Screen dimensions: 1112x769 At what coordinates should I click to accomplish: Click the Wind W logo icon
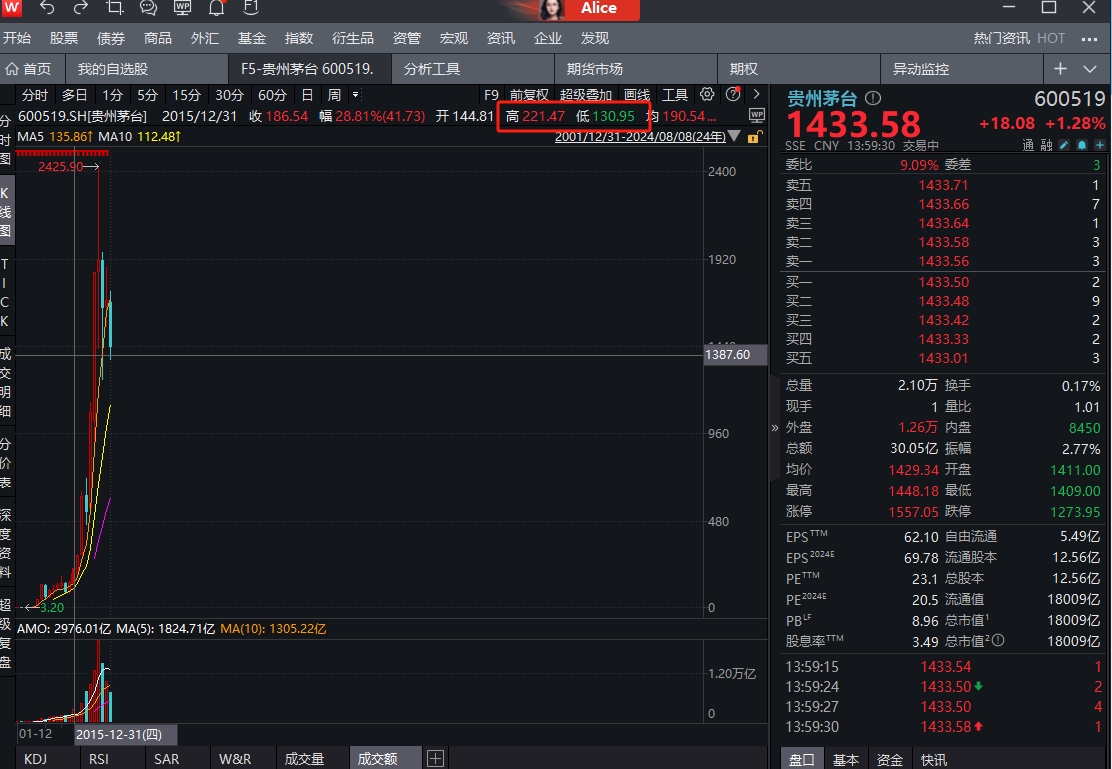click(x=12, y=8)
